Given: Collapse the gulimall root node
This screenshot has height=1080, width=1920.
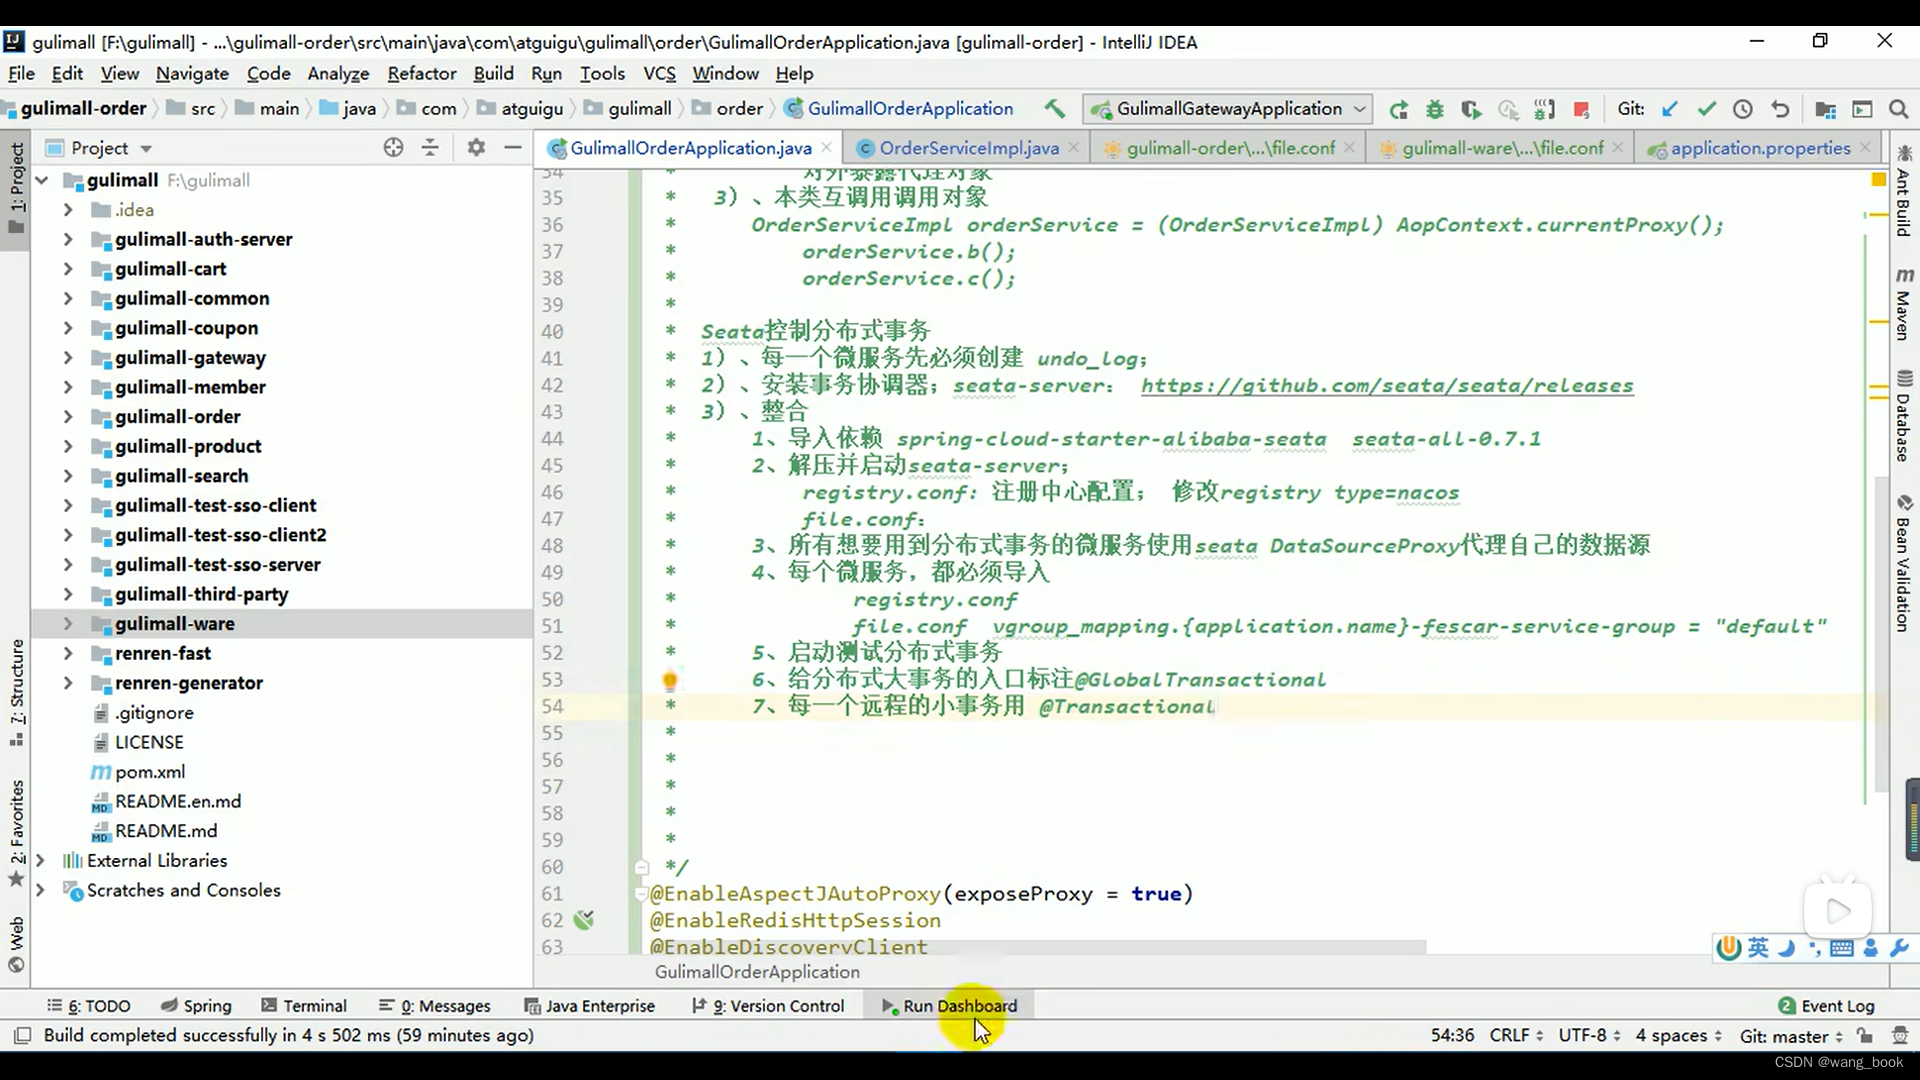Looking at the screenshot, I should point(42,181).
